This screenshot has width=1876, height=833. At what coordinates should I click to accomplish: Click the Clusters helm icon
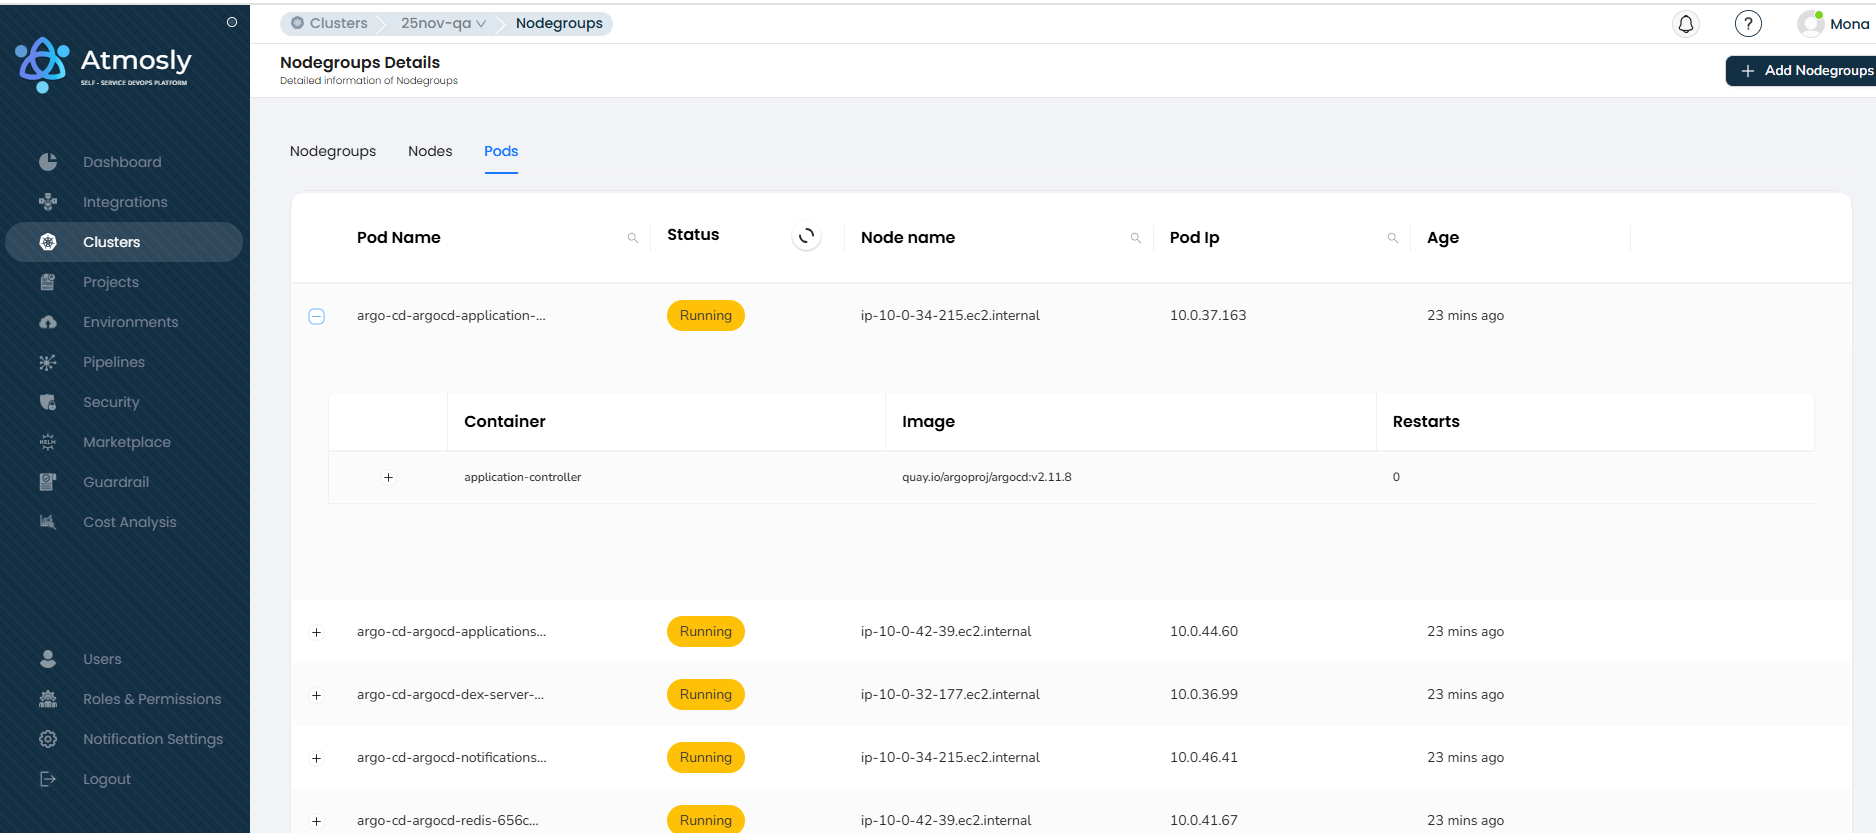coord(48,242)
